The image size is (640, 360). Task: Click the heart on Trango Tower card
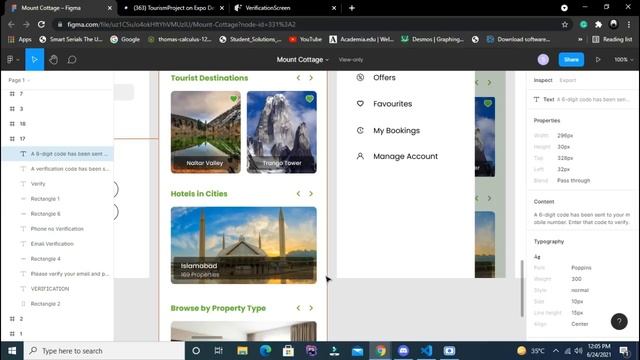pyautogui.click(x=309, y=99)
